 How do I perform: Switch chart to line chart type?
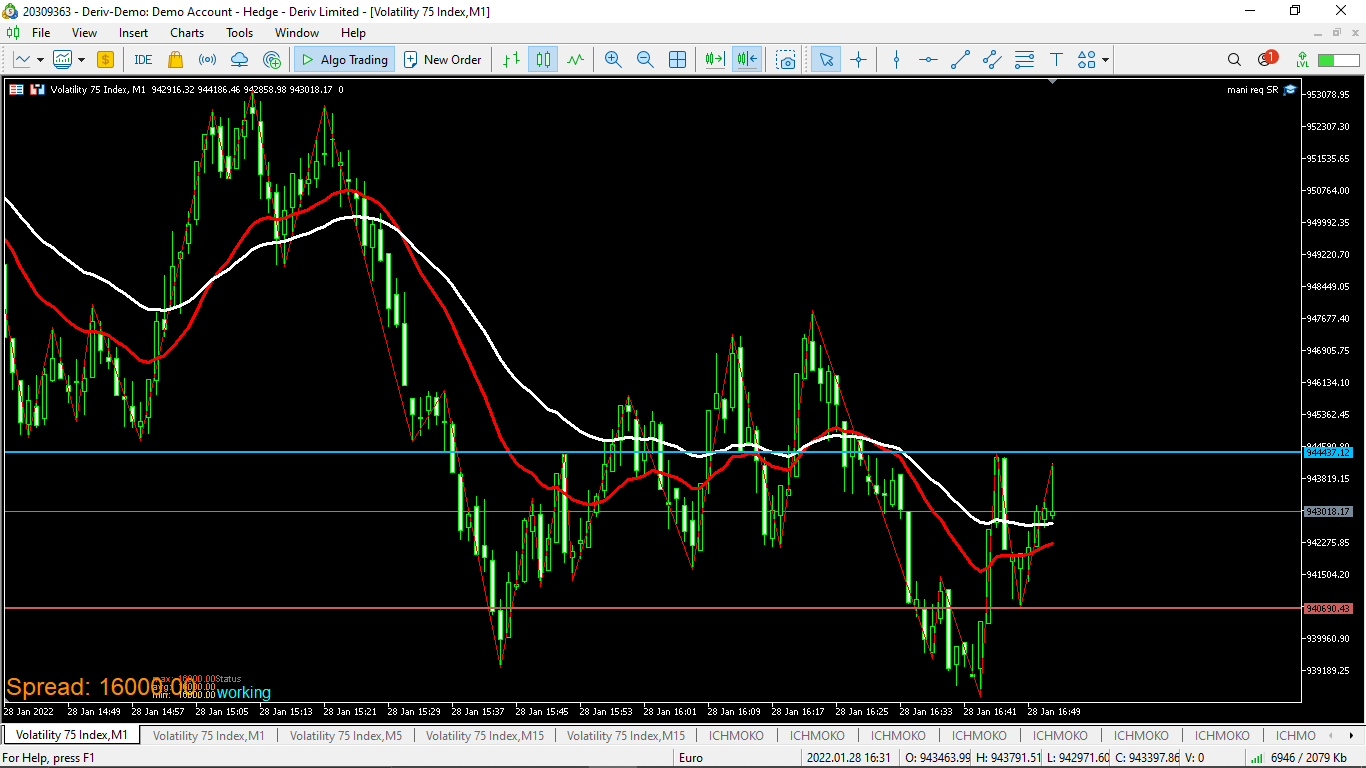[575, 60]
